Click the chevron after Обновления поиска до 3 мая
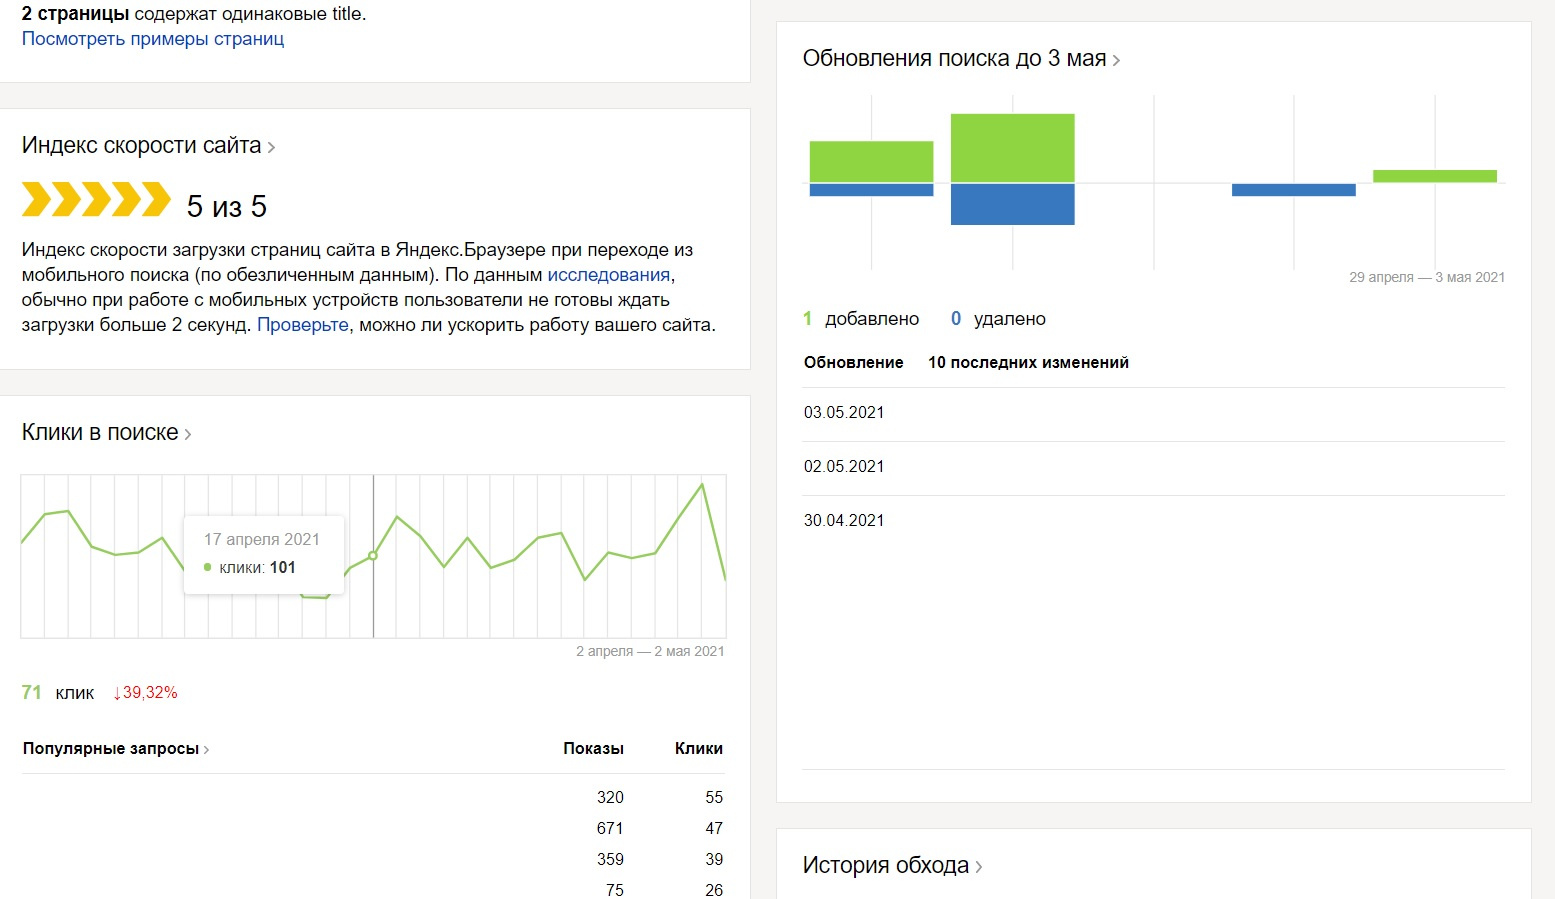The width and height of the screenshot is (1555, 899). click(x=1116, y=60)
